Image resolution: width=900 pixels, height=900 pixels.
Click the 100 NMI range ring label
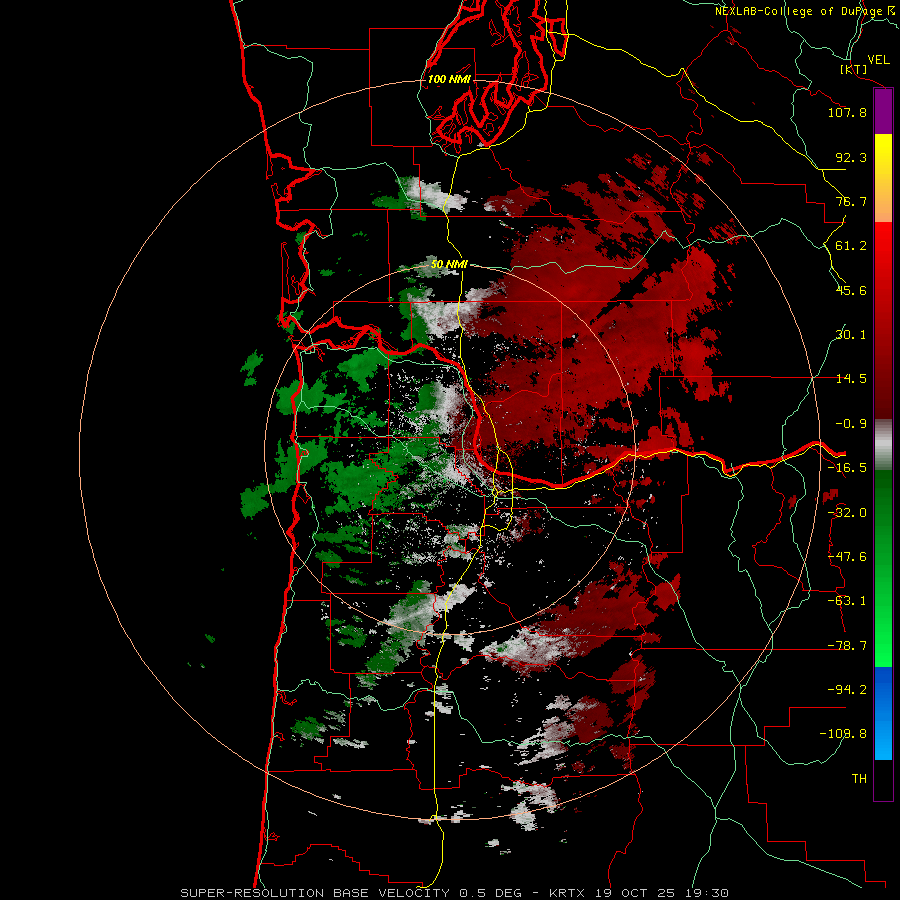[x=449, y=79]
